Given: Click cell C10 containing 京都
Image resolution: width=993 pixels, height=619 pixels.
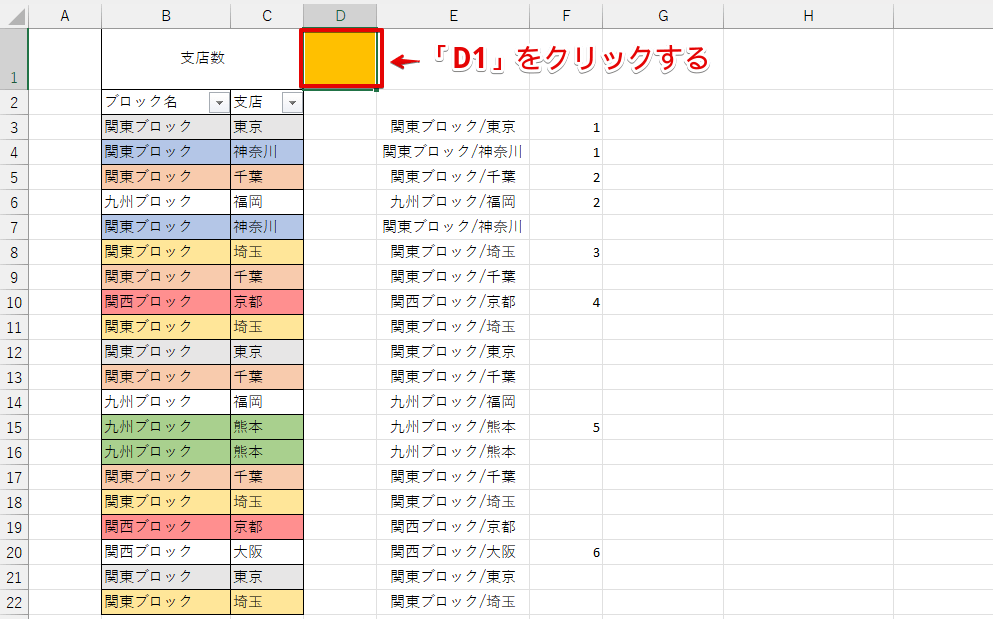Looking at the screenshot, I should 267,302.
